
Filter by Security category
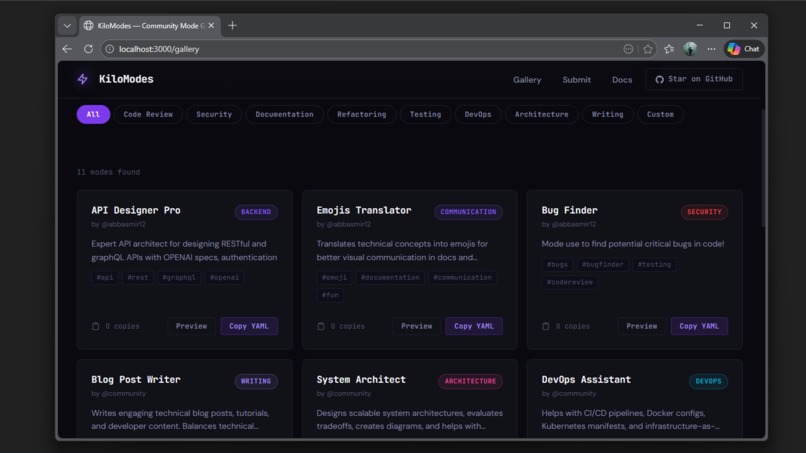pyautogui.click(x=214, y=114)
